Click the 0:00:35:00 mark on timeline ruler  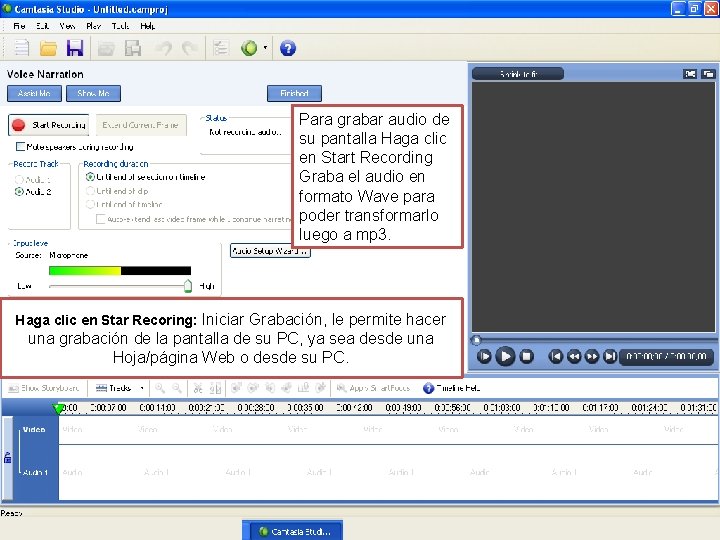click(x=305, y=407)
